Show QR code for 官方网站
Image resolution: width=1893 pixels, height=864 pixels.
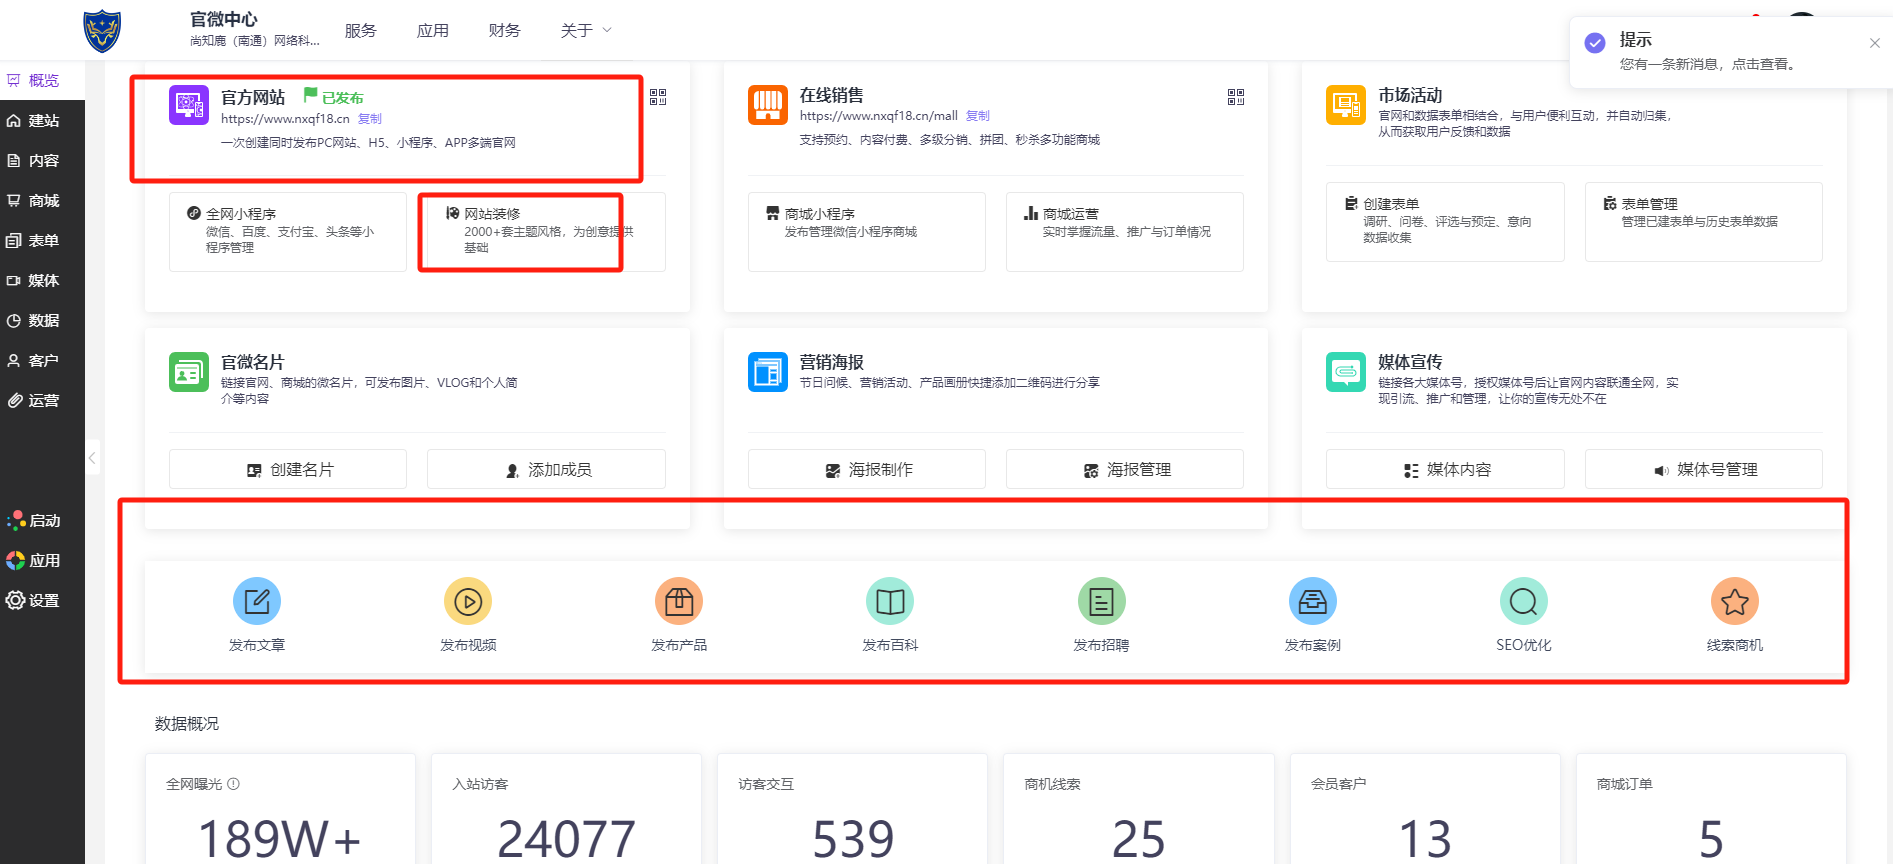tap(658, 97)
